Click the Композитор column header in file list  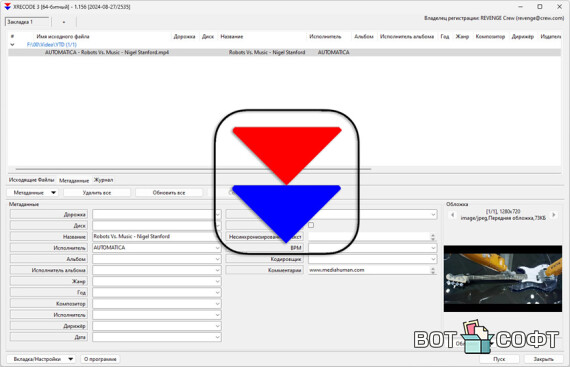coord(490,36)
